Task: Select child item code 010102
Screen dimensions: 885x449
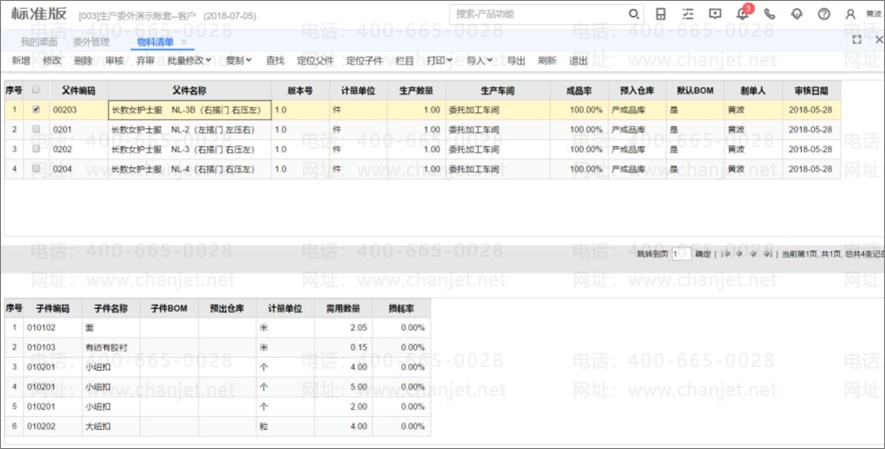Action: [41, 328]
